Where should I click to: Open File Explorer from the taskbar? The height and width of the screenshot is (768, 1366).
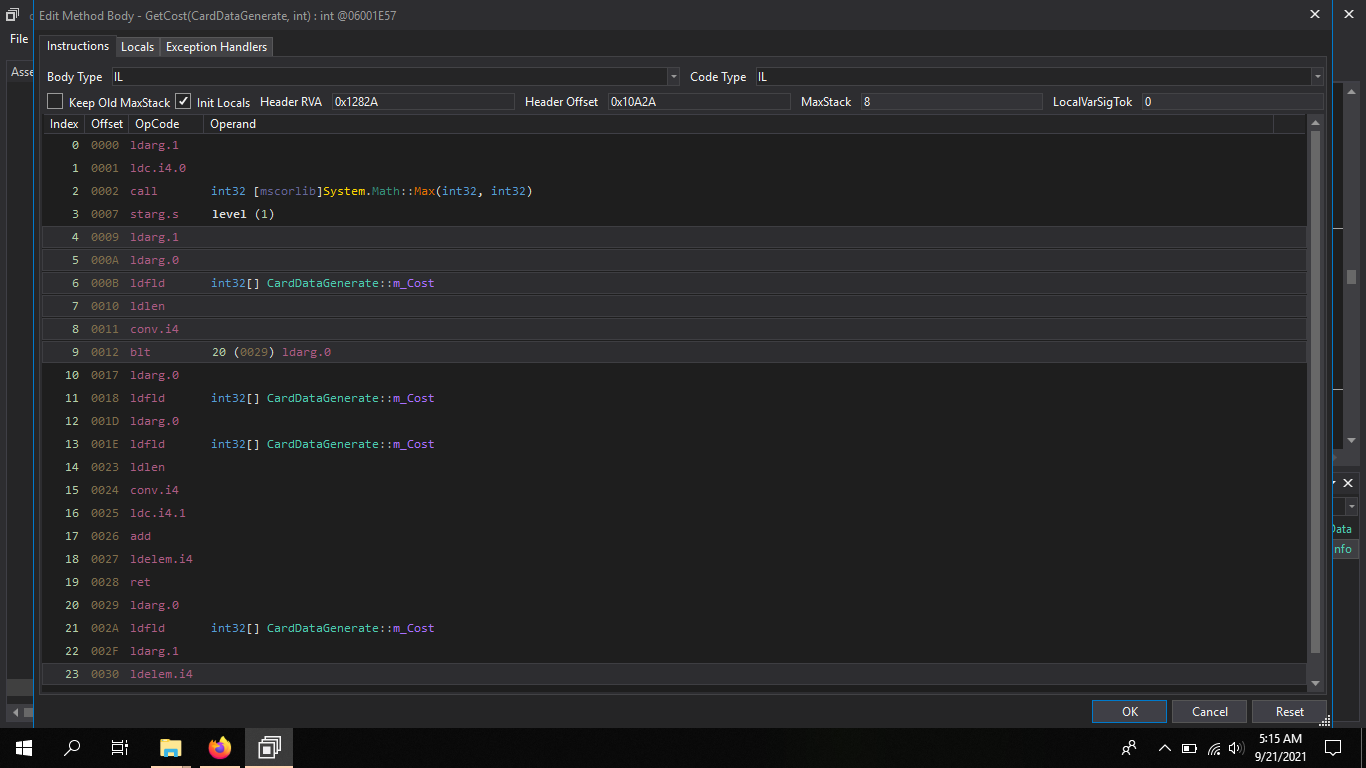(x=171, y=748)
